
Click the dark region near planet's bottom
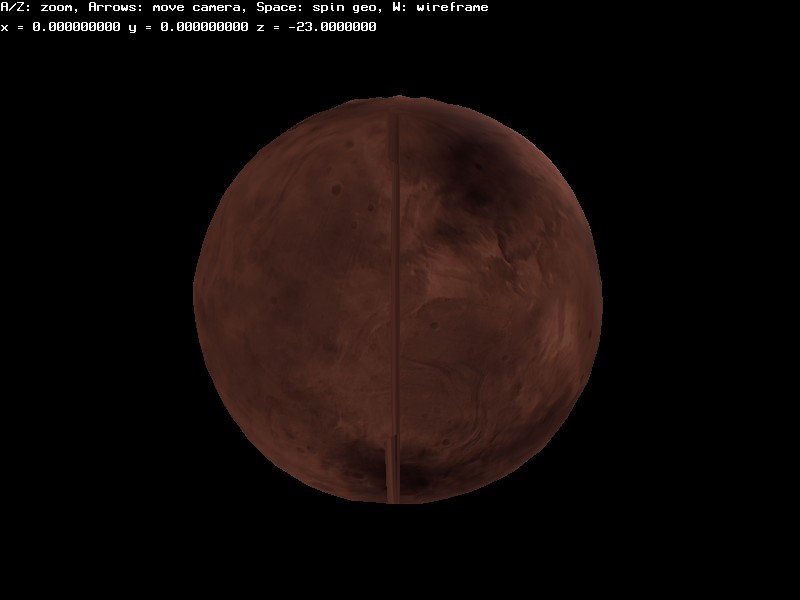pyautogui.click(x=360, y=465)
